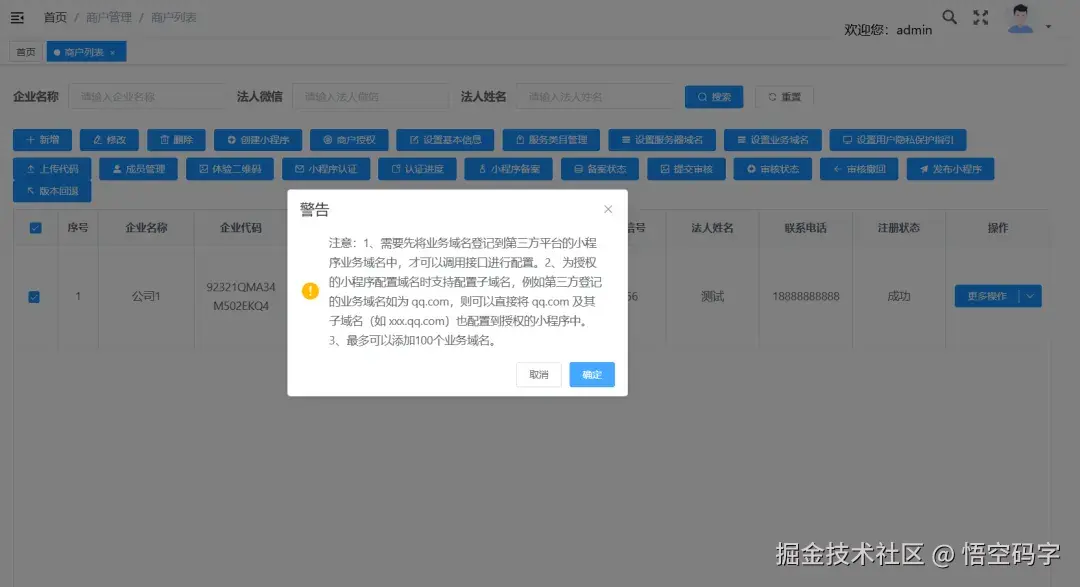The height and width of the screenshot is (587, 1080).
Task: Click the 企业名称 input field
Action: click(x=147, y=96)
